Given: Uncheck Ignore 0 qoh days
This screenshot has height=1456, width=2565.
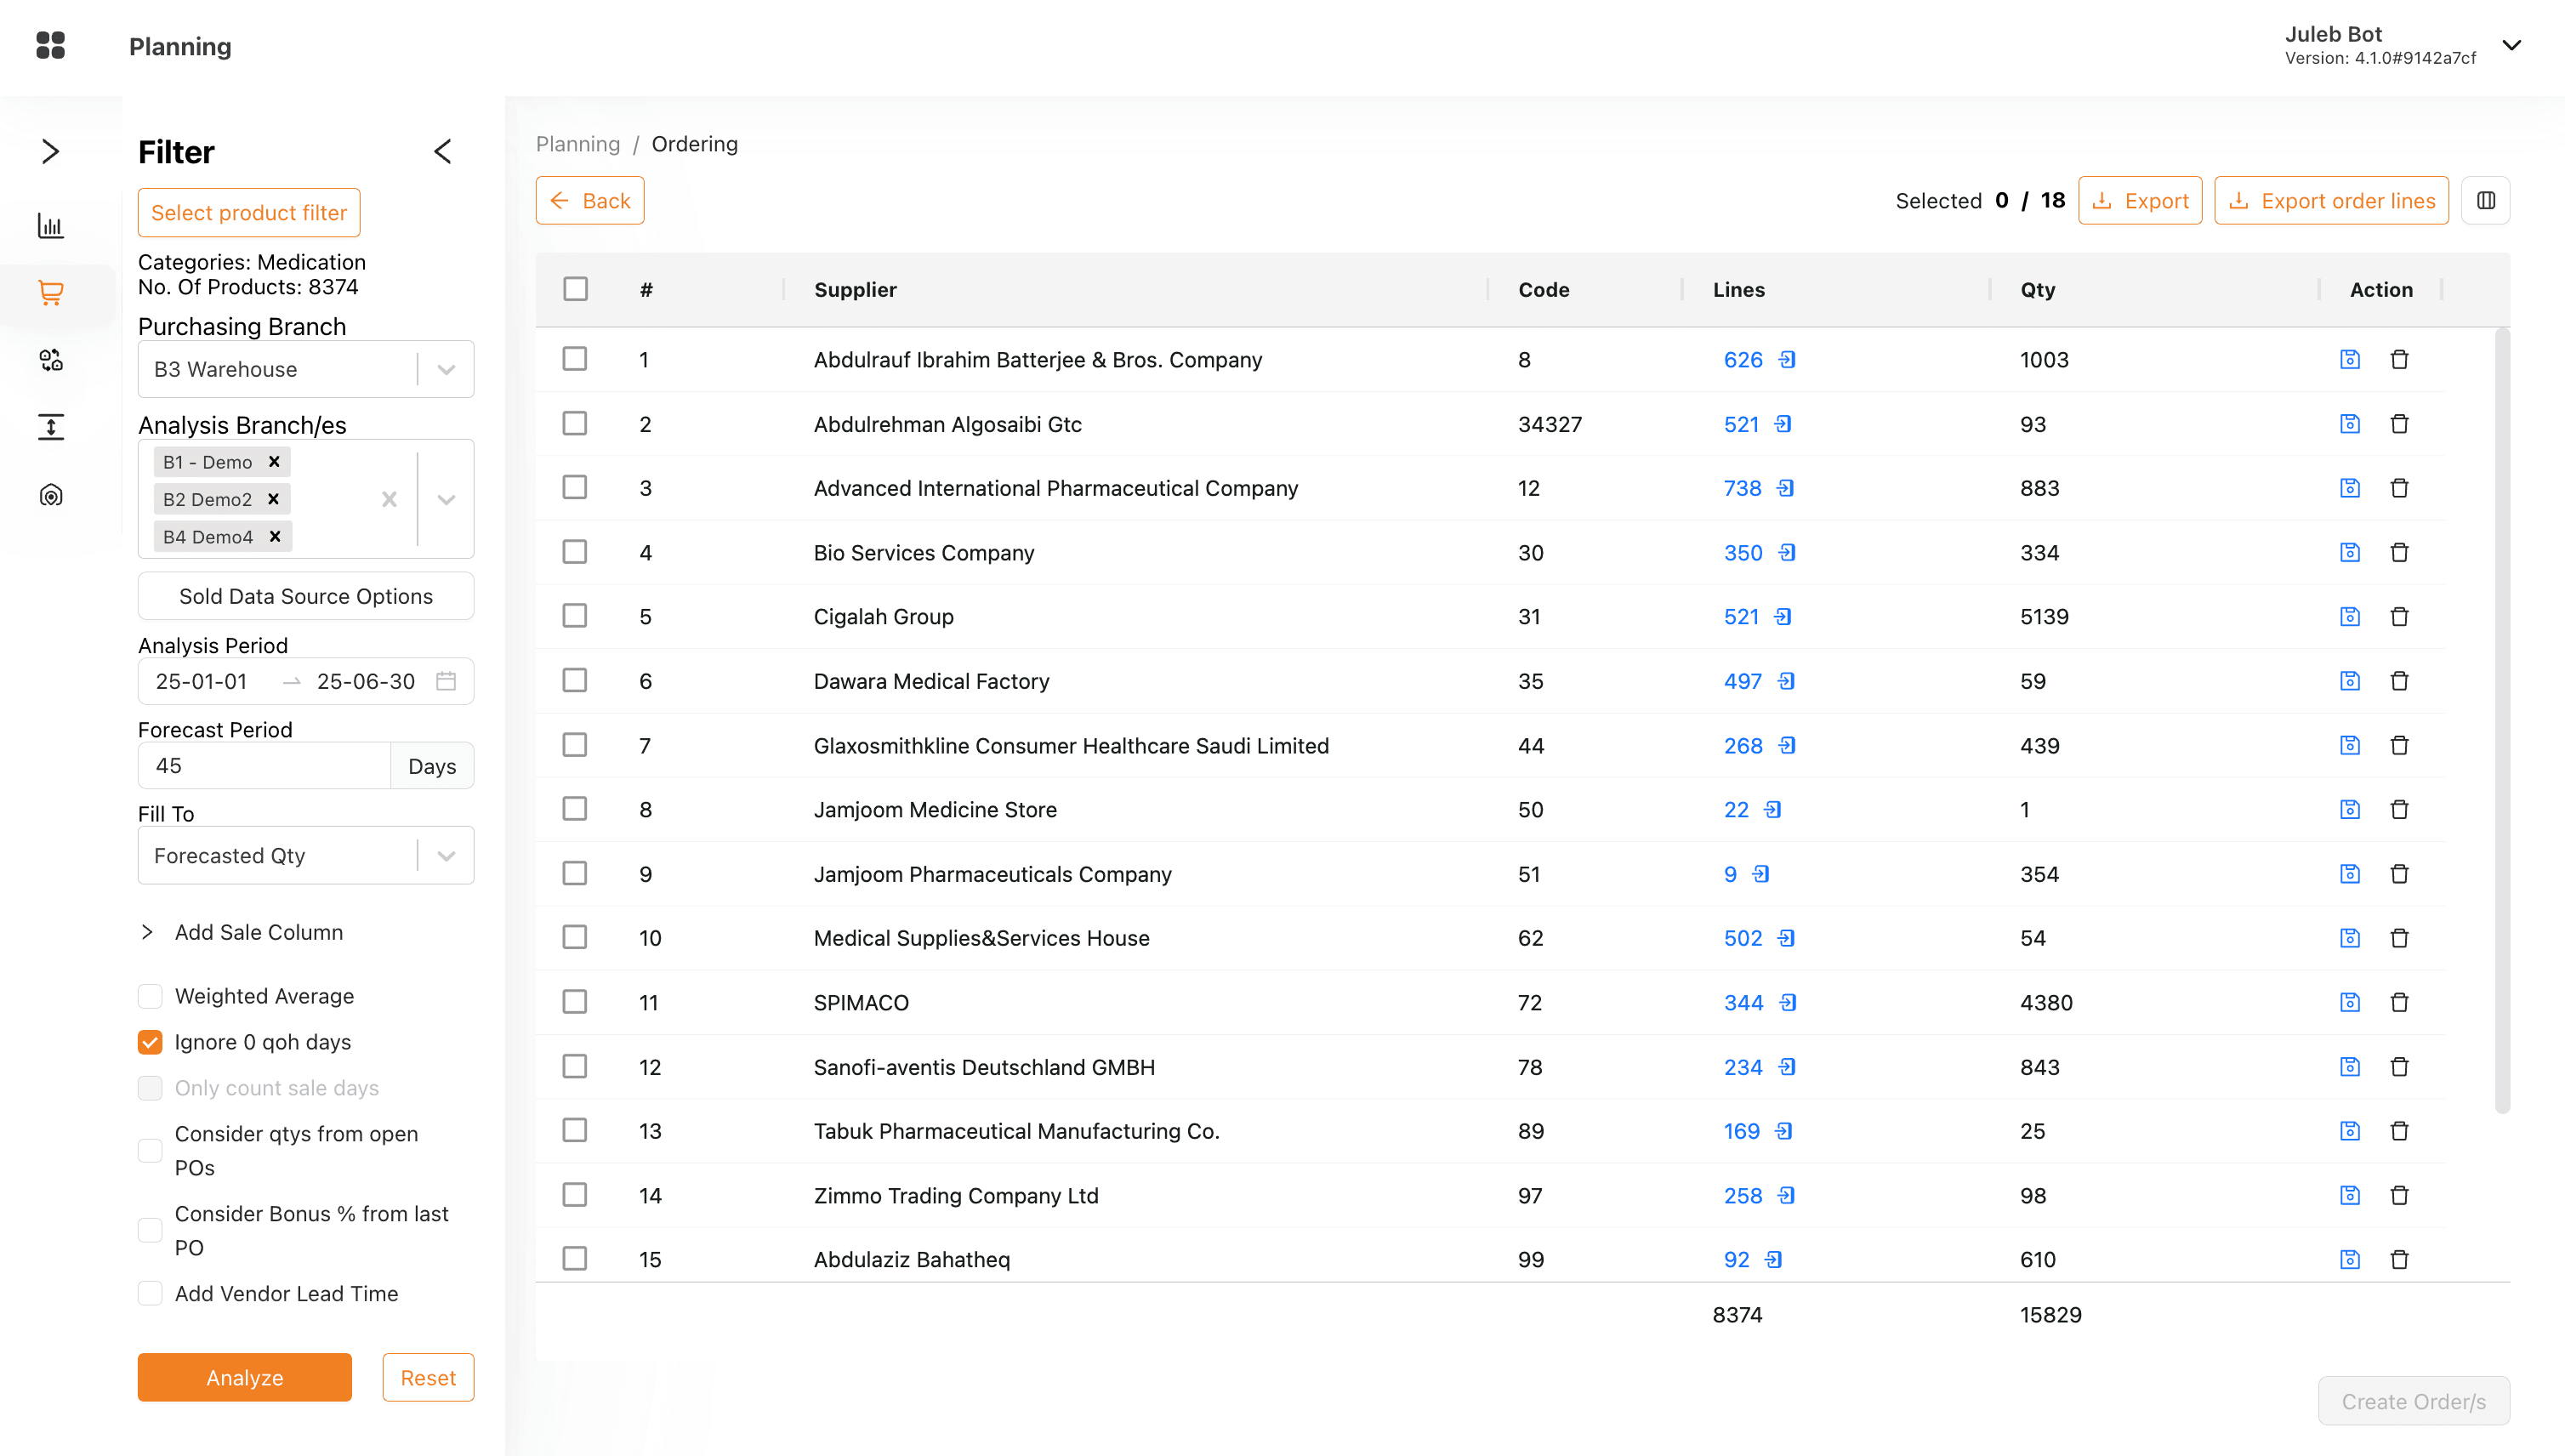Looking at the screenshot, I should point(150,1042).
